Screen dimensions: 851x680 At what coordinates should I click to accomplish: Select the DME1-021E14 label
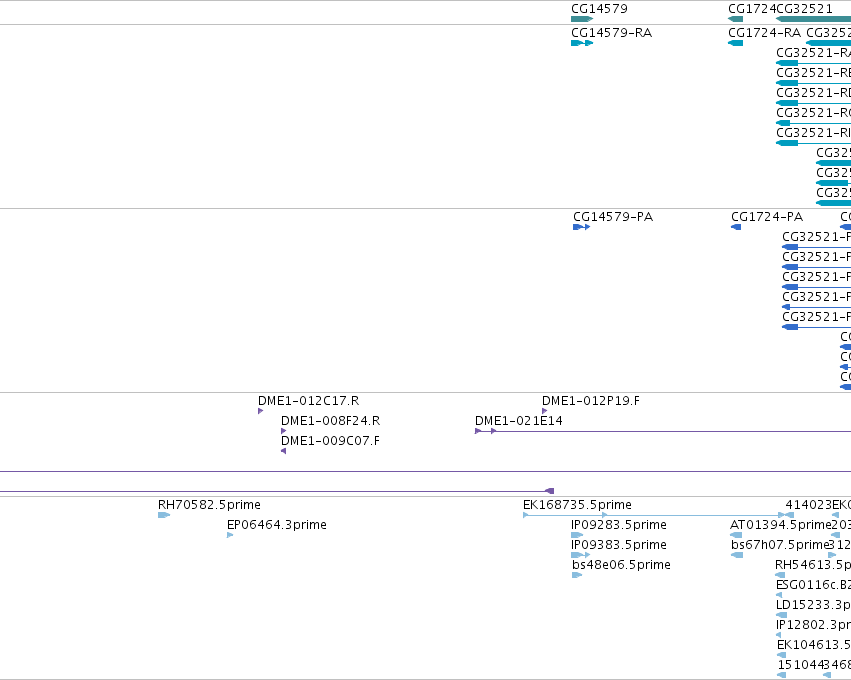[519, 421]
